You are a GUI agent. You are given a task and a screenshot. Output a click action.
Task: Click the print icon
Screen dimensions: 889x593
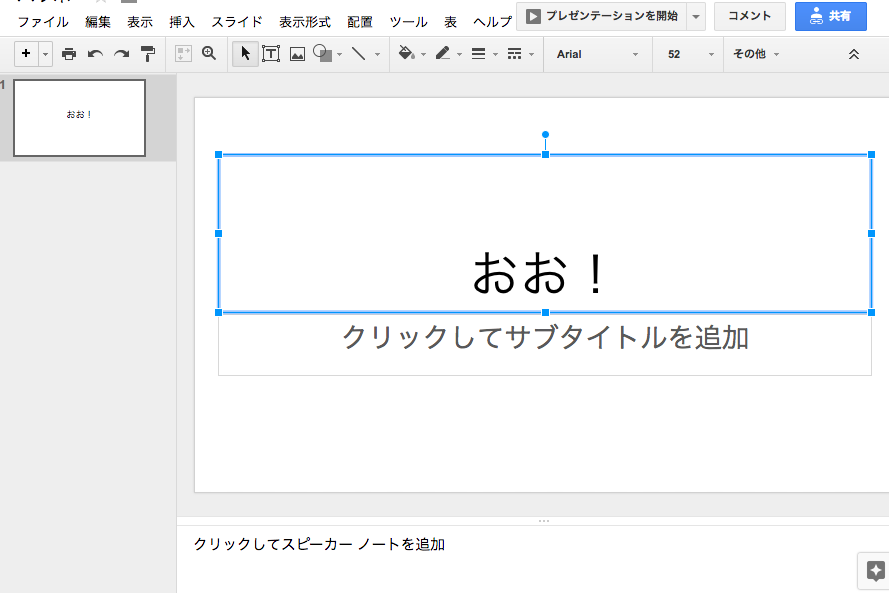point(69,54)
